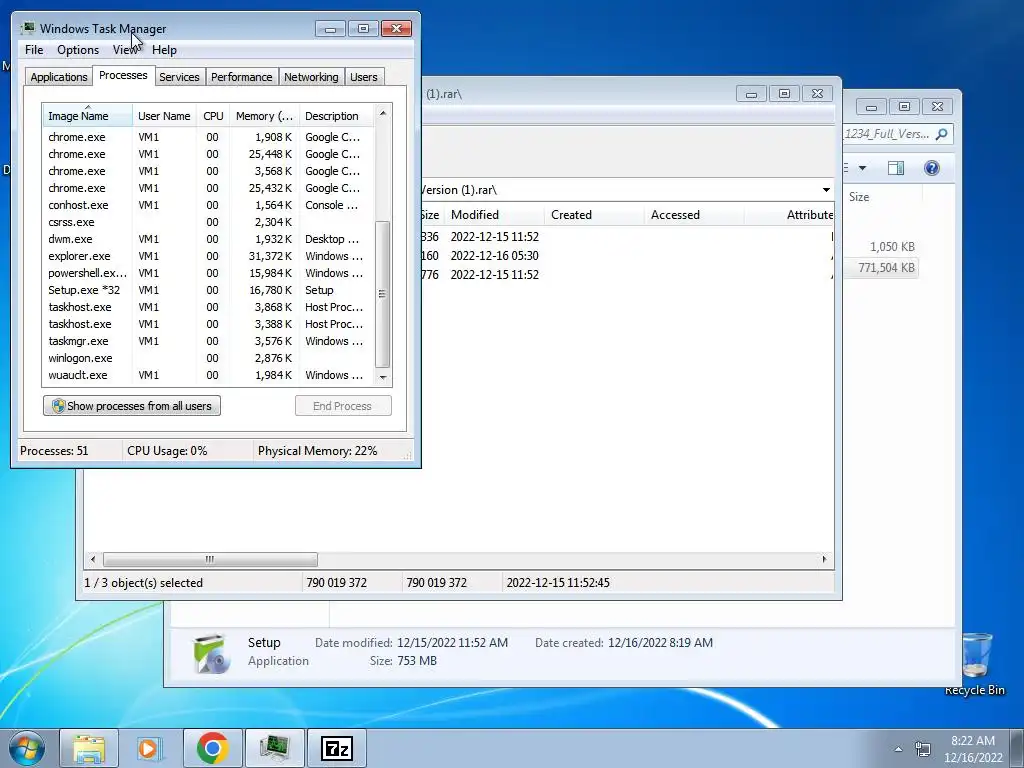Click the network tray icon
1024x768 pixels.
click(923, 748)
